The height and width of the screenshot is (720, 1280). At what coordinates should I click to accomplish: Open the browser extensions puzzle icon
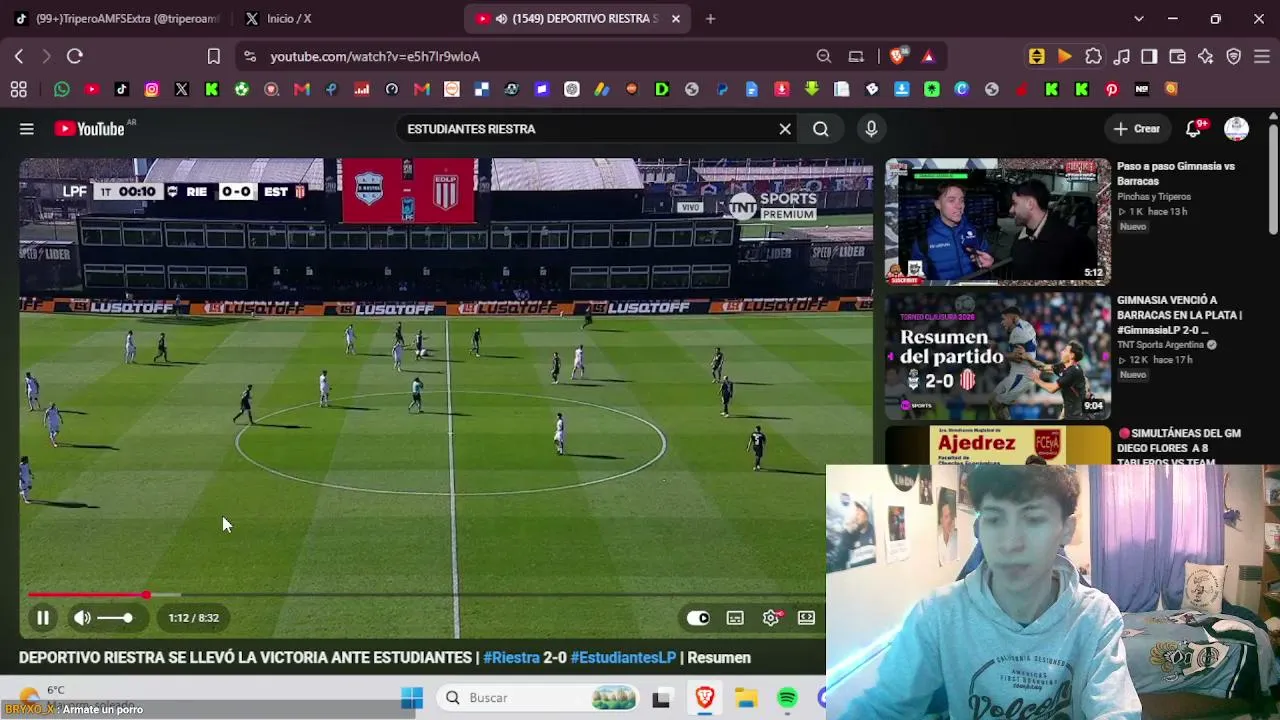click(x=1093, y=57)
